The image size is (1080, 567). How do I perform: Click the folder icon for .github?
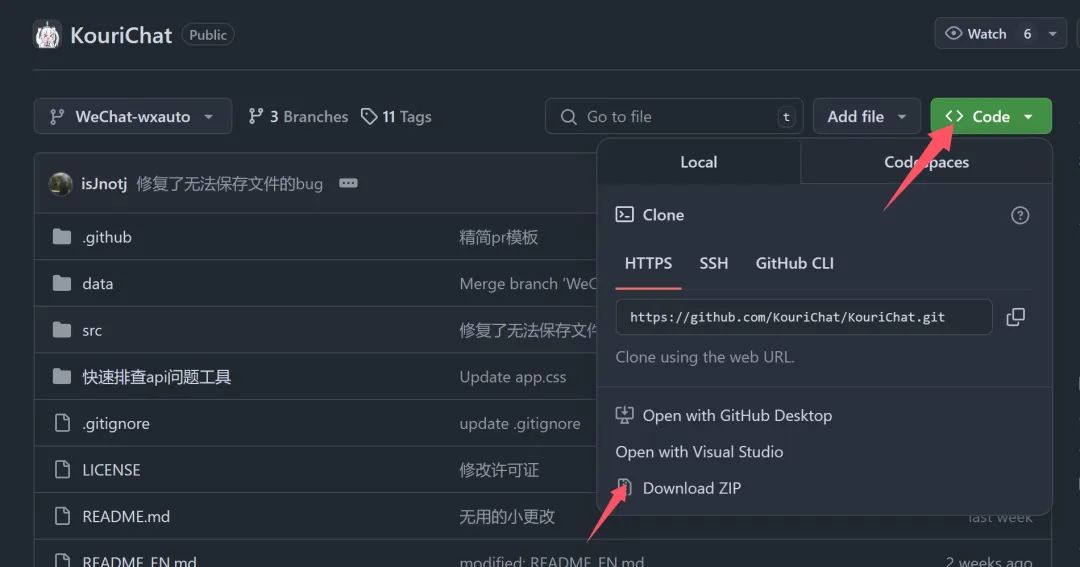[62, 237]
